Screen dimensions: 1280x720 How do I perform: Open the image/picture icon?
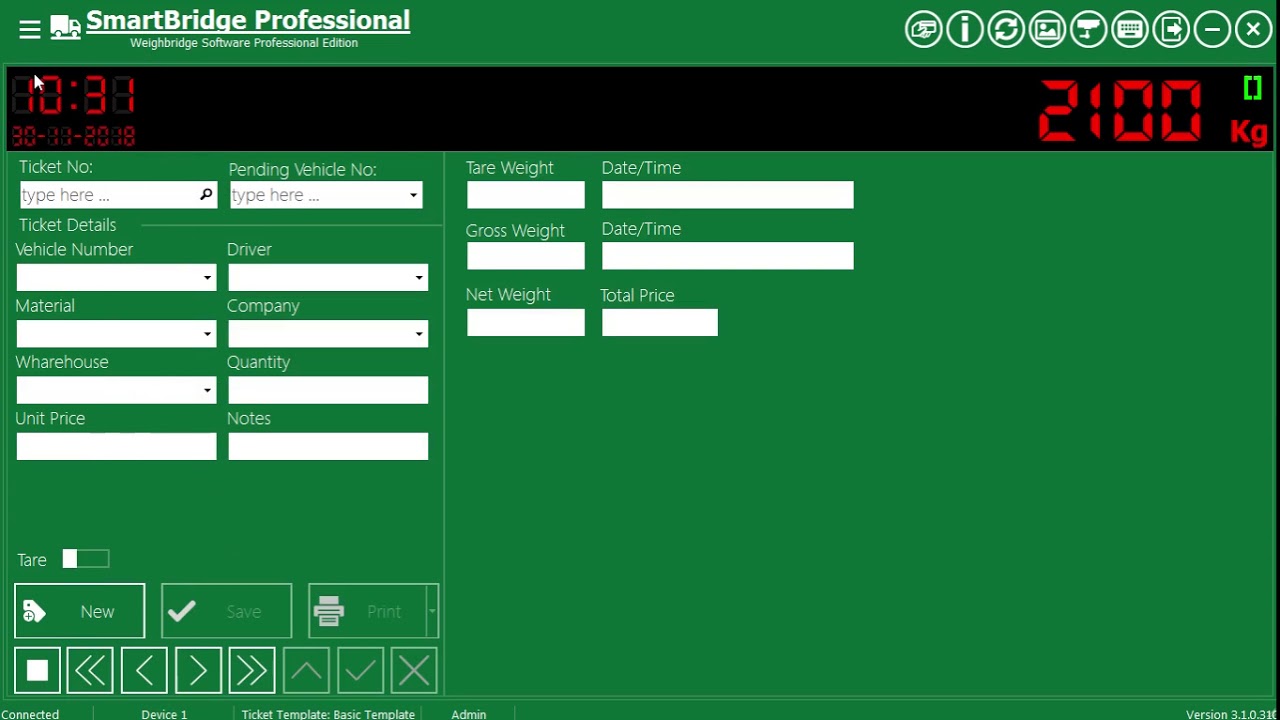[1047, 30]
